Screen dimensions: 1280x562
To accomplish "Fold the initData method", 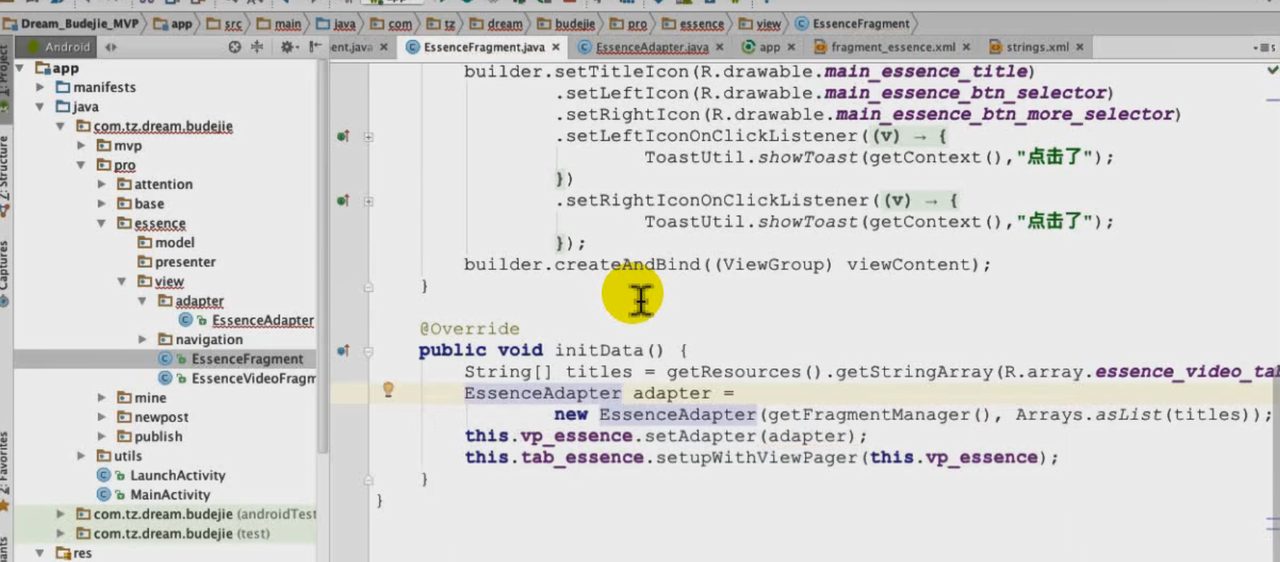I will tap(369, 351).
